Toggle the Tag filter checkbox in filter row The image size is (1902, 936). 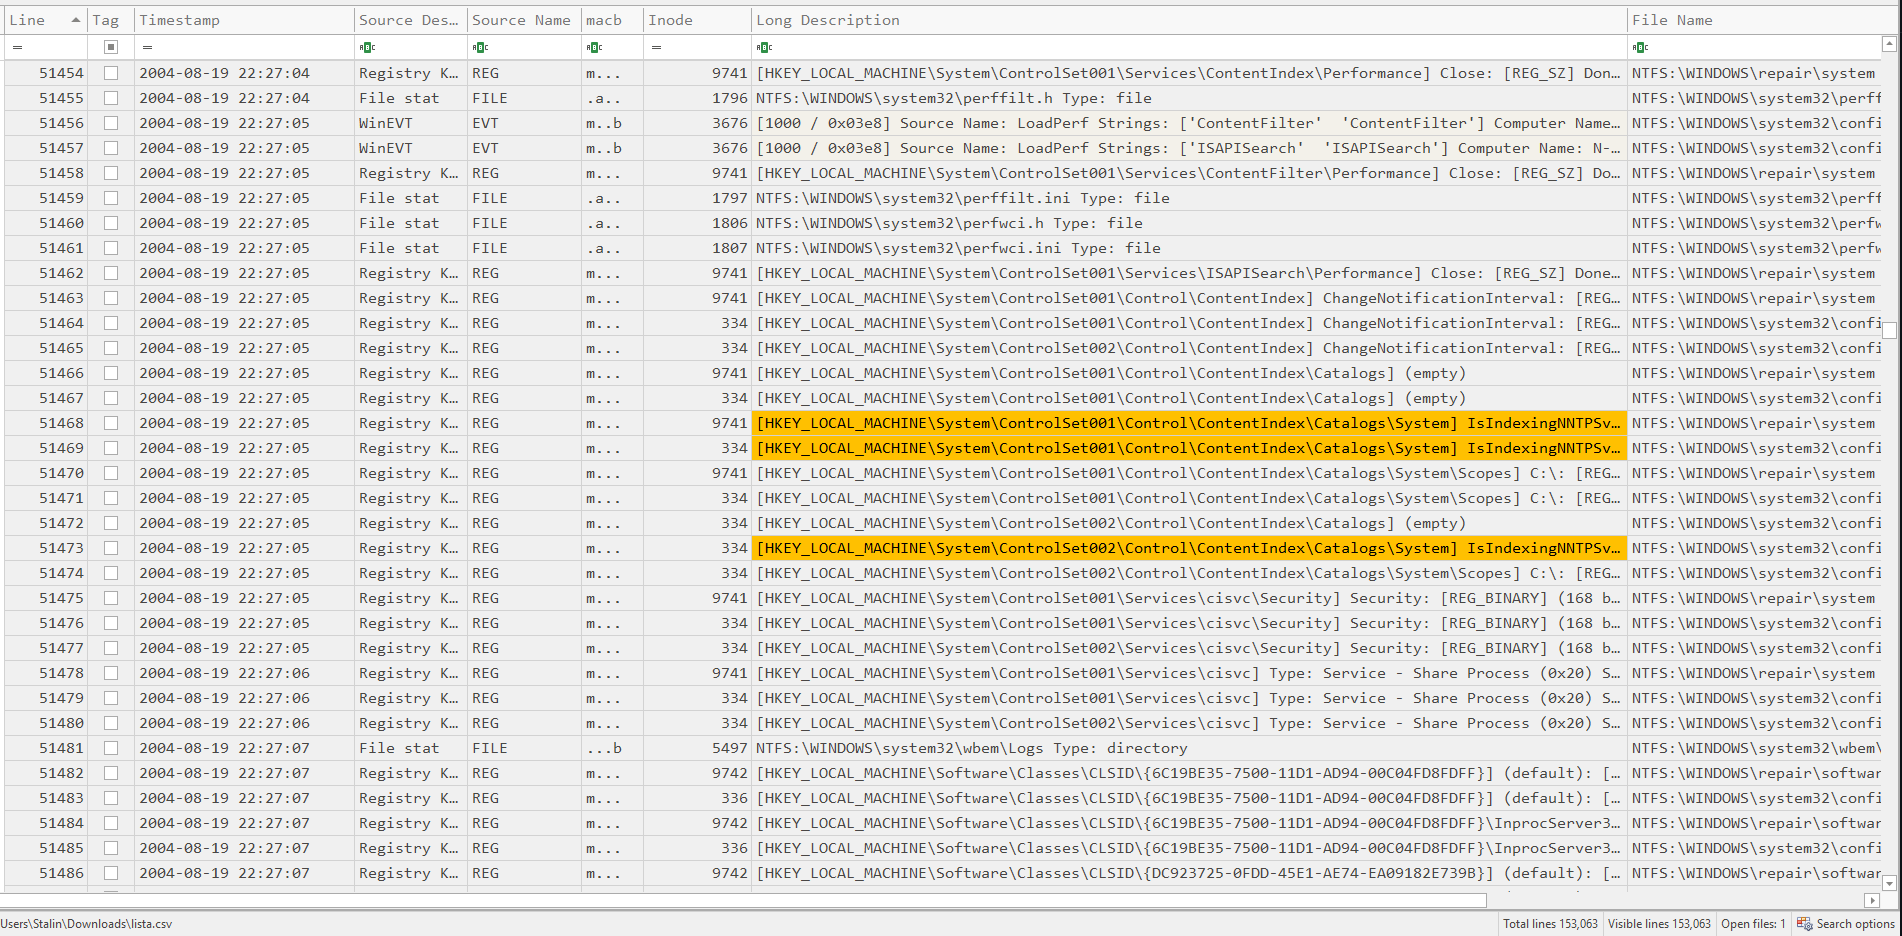(x=111, y=47)
